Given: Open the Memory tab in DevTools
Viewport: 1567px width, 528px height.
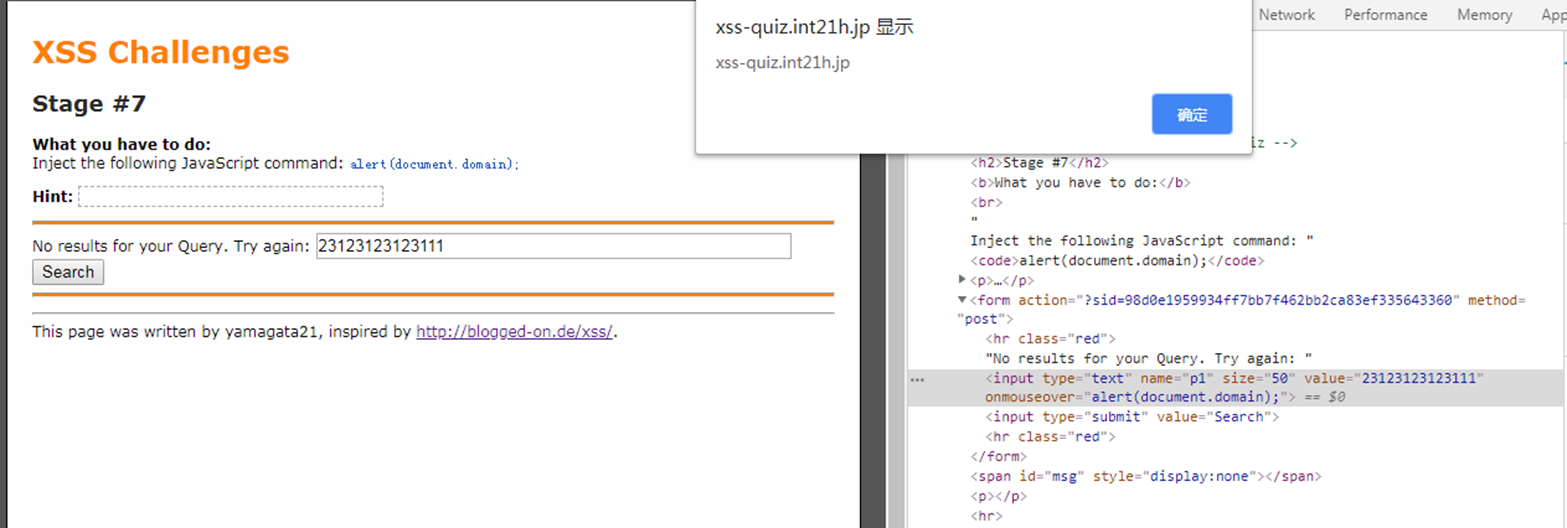Looking at the screenshot, I should pos(1484,15).
